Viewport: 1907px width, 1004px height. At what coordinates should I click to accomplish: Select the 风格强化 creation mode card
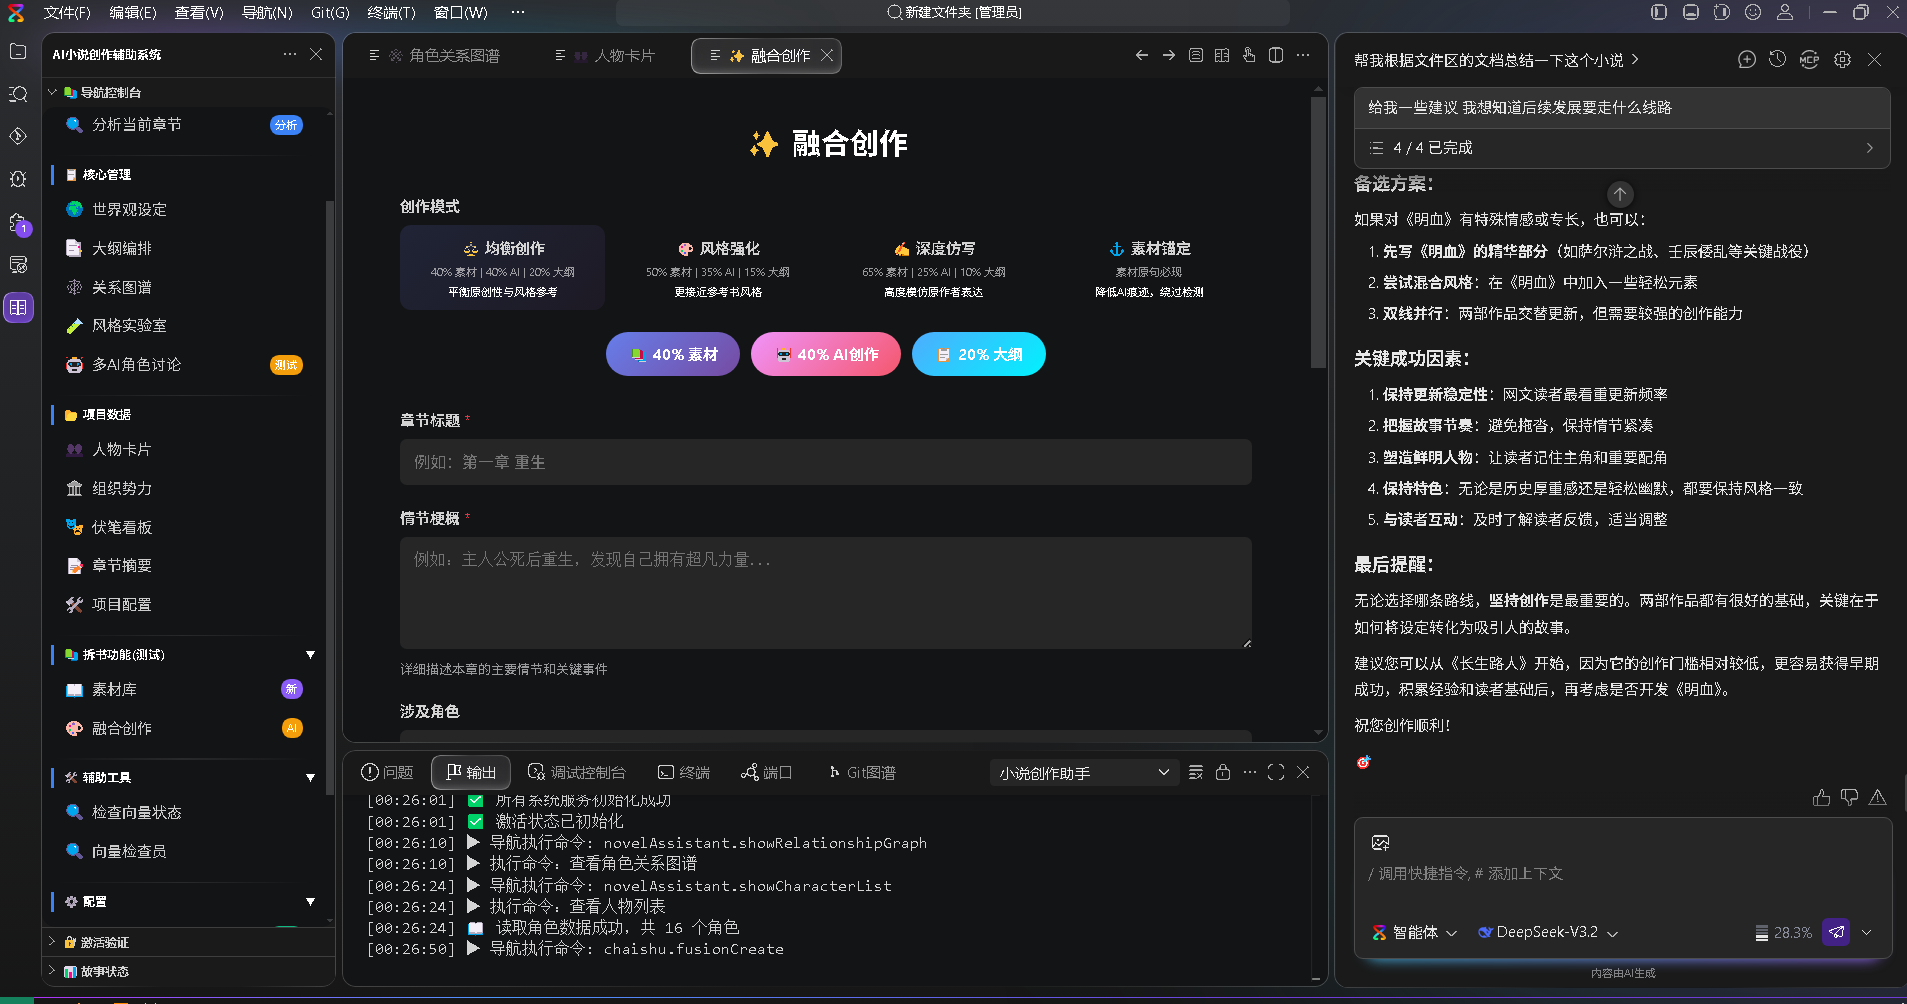click(x=718, y=268)
